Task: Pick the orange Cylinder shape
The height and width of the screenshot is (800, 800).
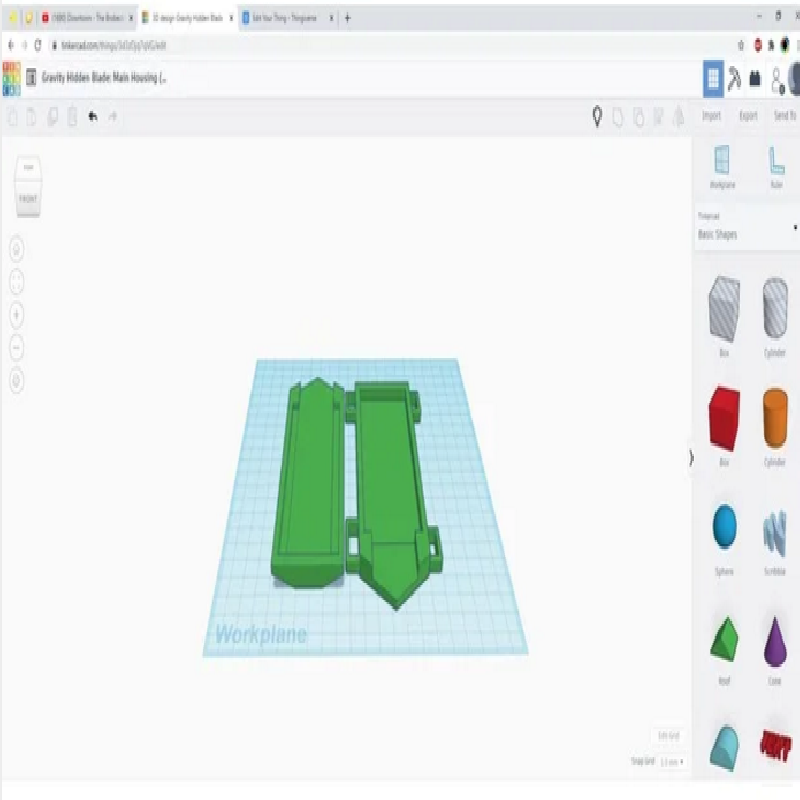Action: [x=775, y=419]
